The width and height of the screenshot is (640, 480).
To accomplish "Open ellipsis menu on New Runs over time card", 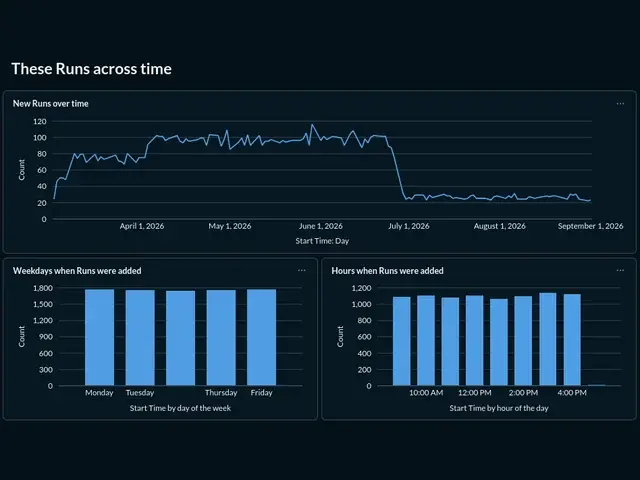I will coord(620,104).
